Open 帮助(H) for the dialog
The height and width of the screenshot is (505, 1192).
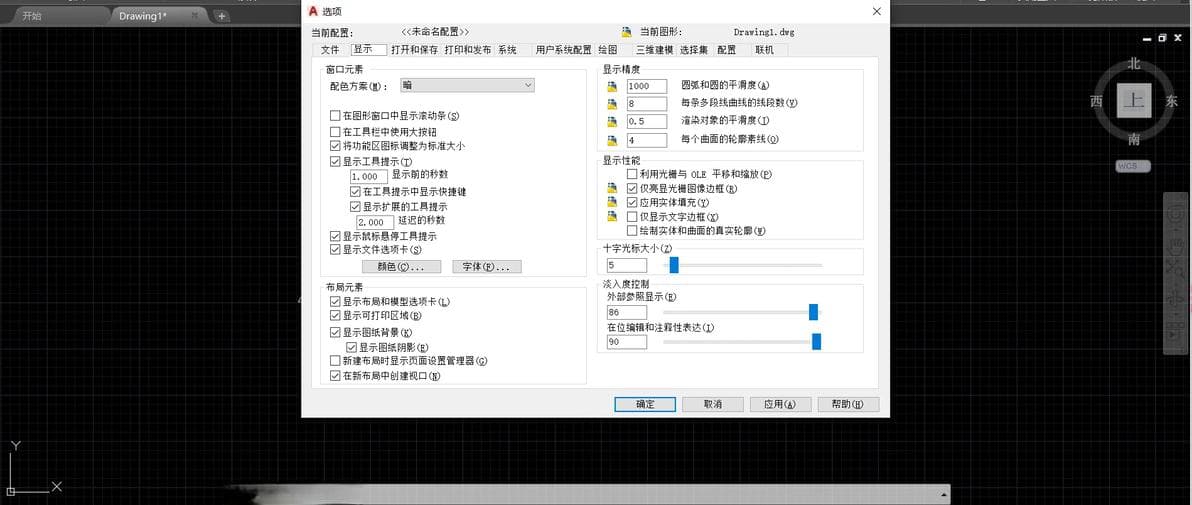click(848, 405)
